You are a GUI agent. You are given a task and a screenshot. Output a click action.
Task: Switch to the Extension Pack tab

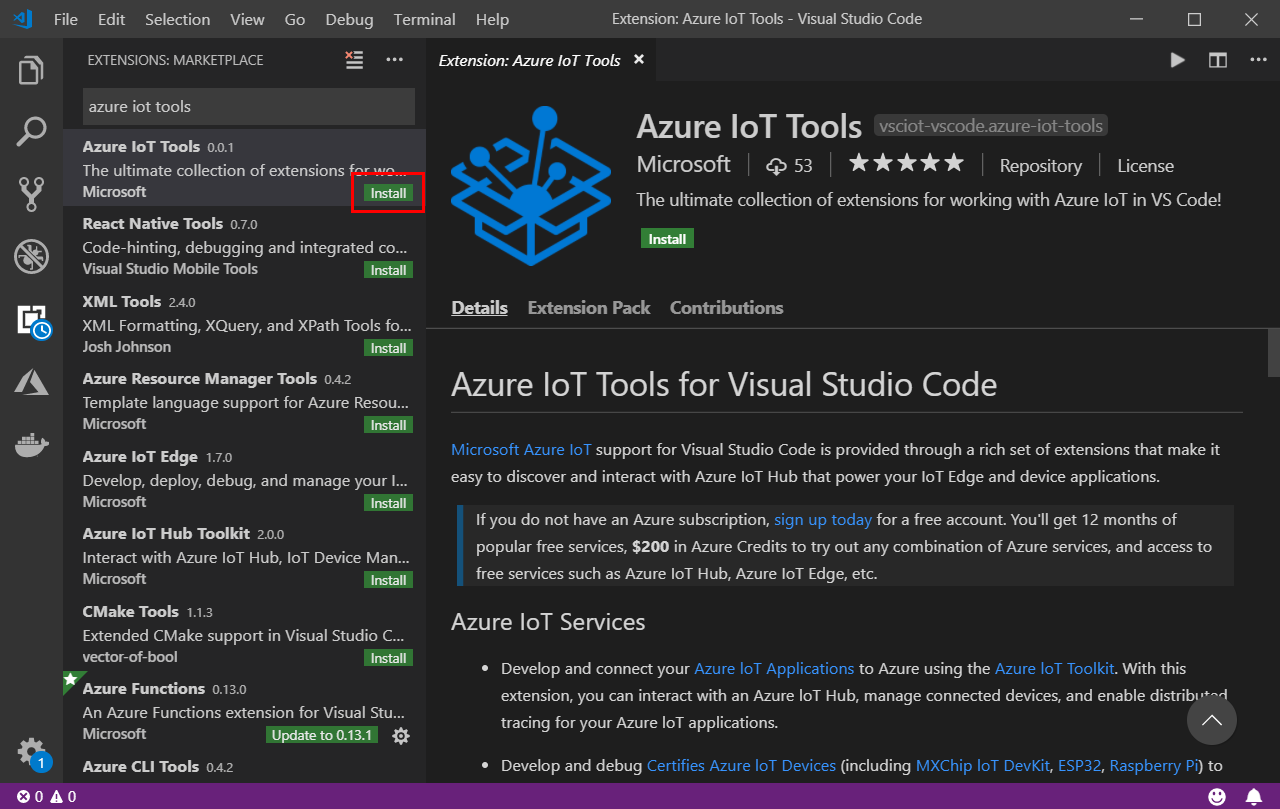[x=588, y=308]
